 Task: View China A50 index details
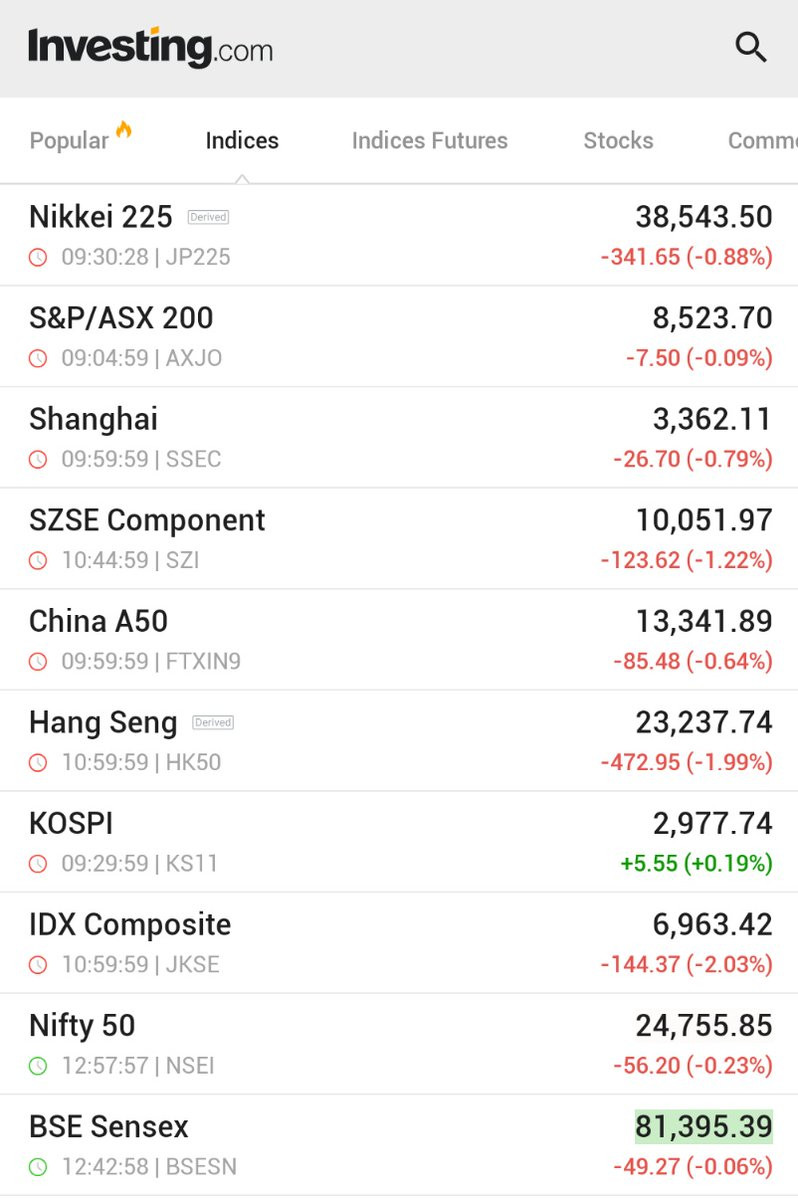click(x=399, y=640)
